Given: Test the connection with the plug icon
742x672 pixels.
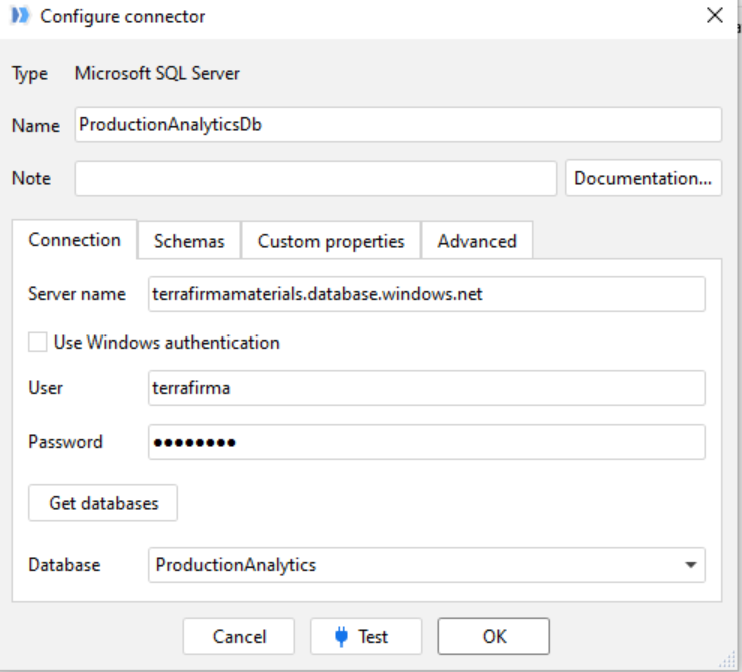Looking at the screenshot, I should (x=365, y=636).
